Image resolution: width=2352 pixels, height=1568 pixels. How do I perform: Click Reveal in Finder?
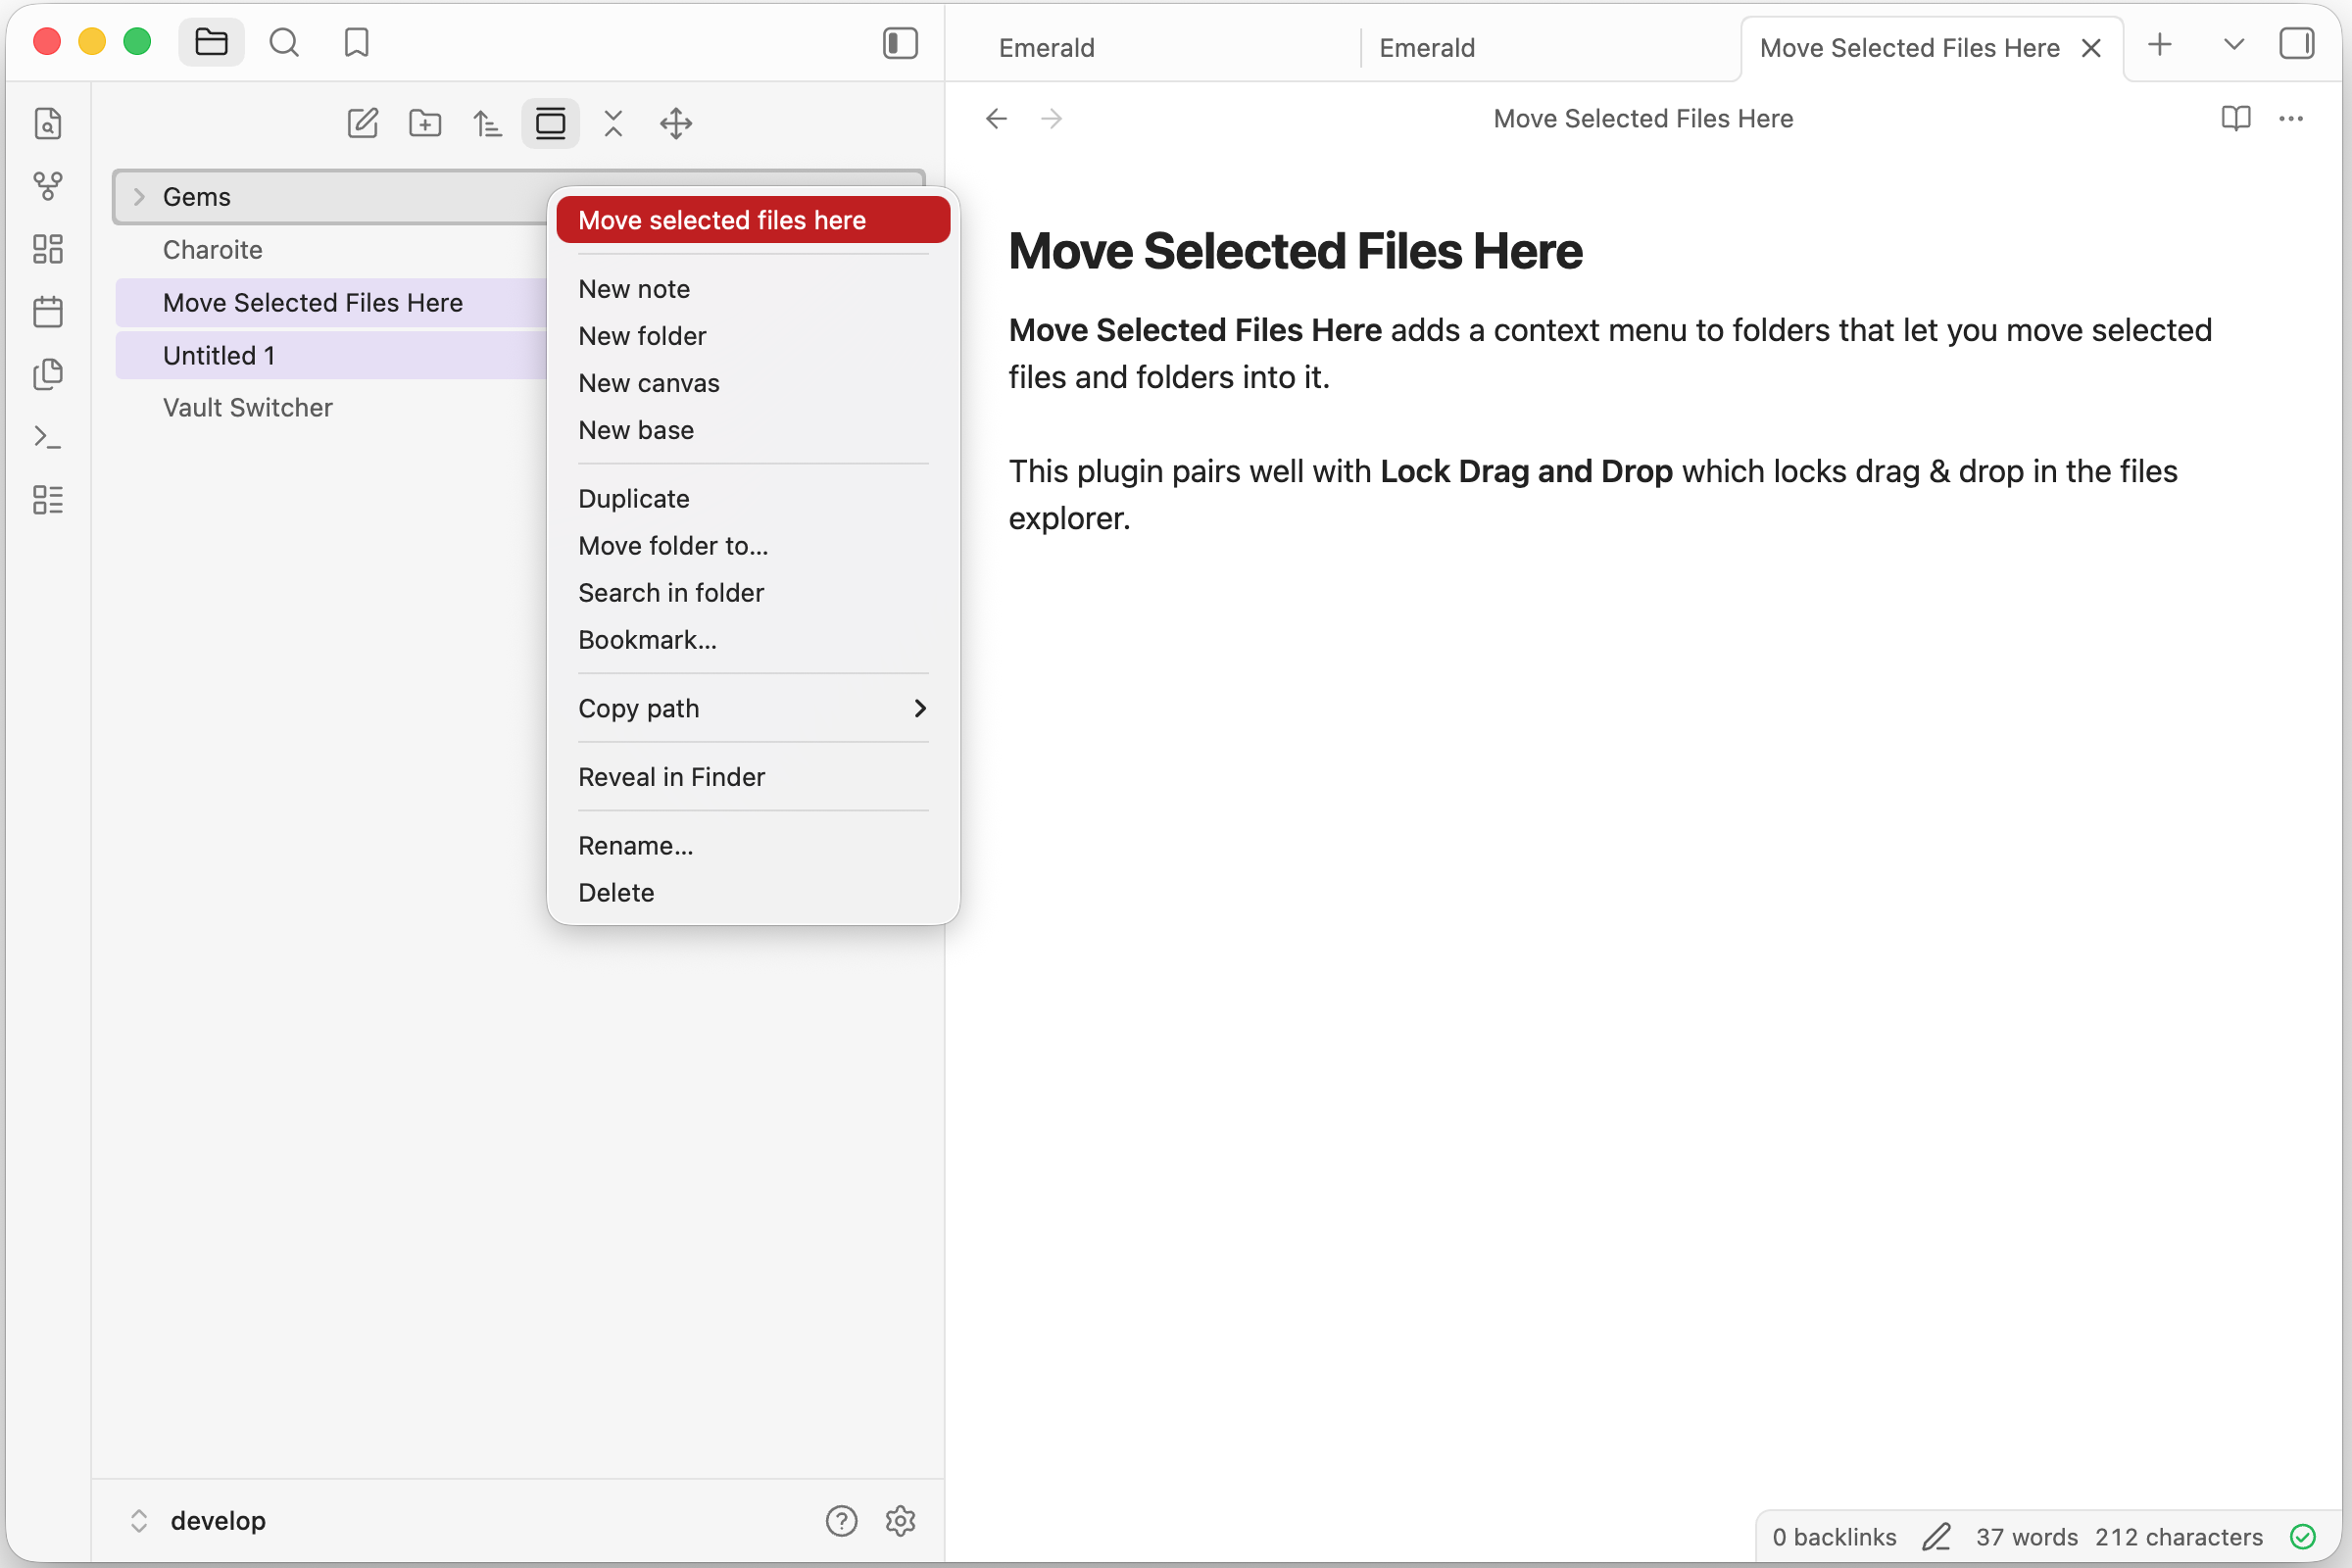[x=753, y=777]
